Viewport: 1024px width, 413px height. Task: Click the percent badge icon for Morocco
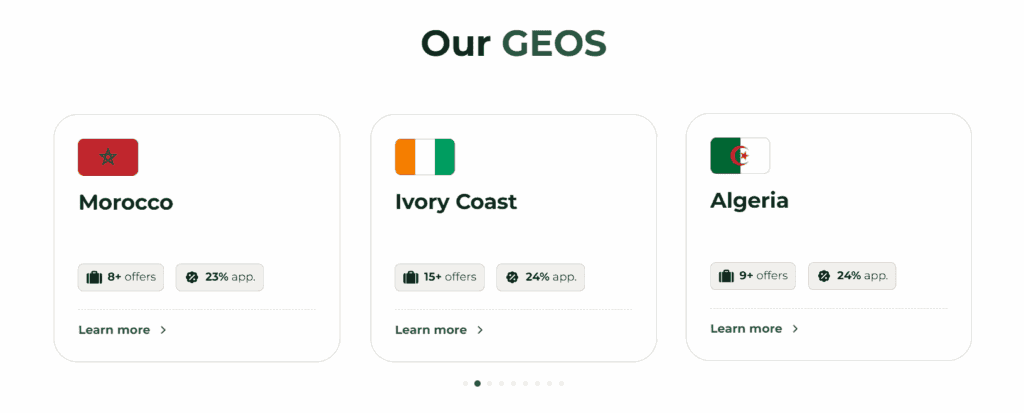tap(192, 277)
